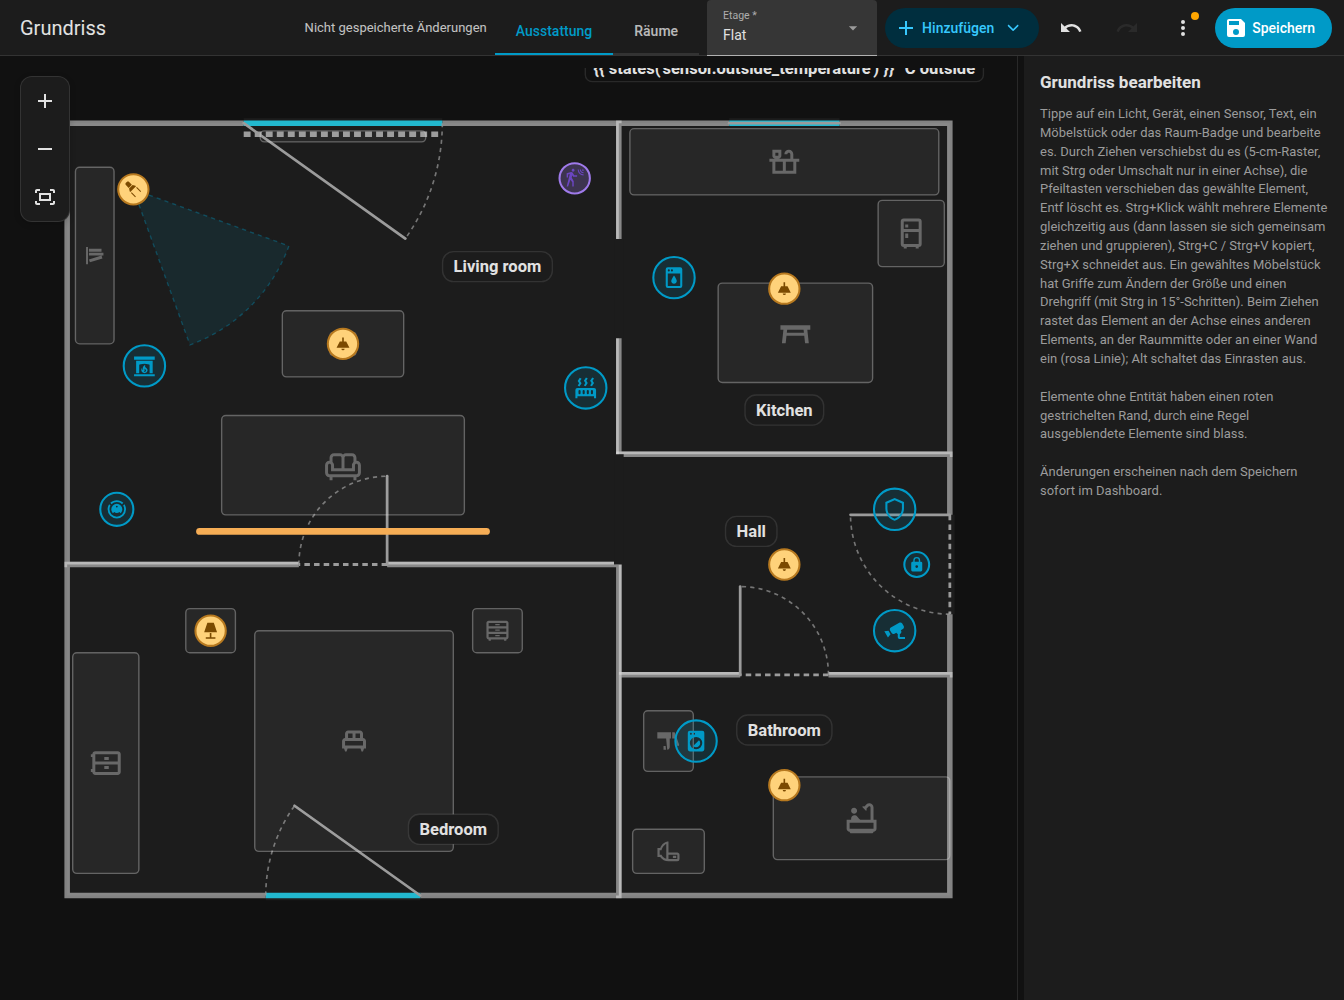Select the washing machine icon in Bathroom

(696, 742)
